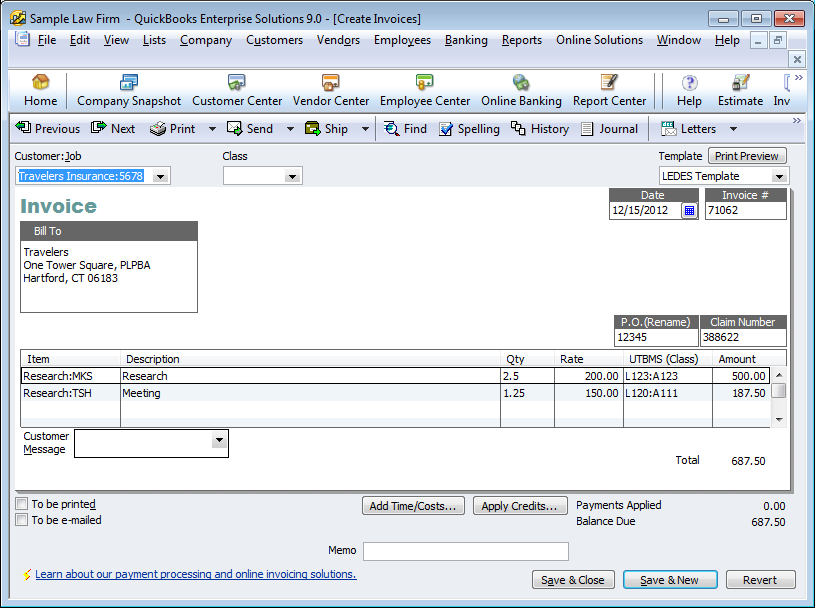Viewport: 815px width, 608px height.
Task: Open the Customers menu
Action: point(274,40)
